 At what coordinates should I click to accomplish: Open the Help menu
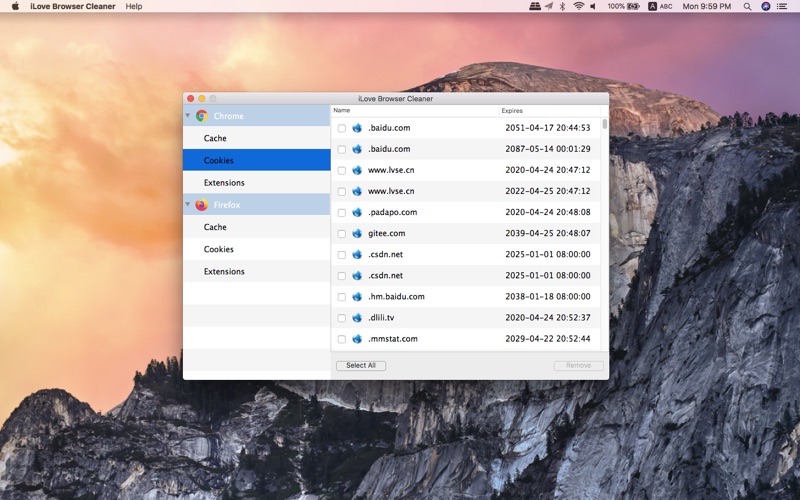134,6
